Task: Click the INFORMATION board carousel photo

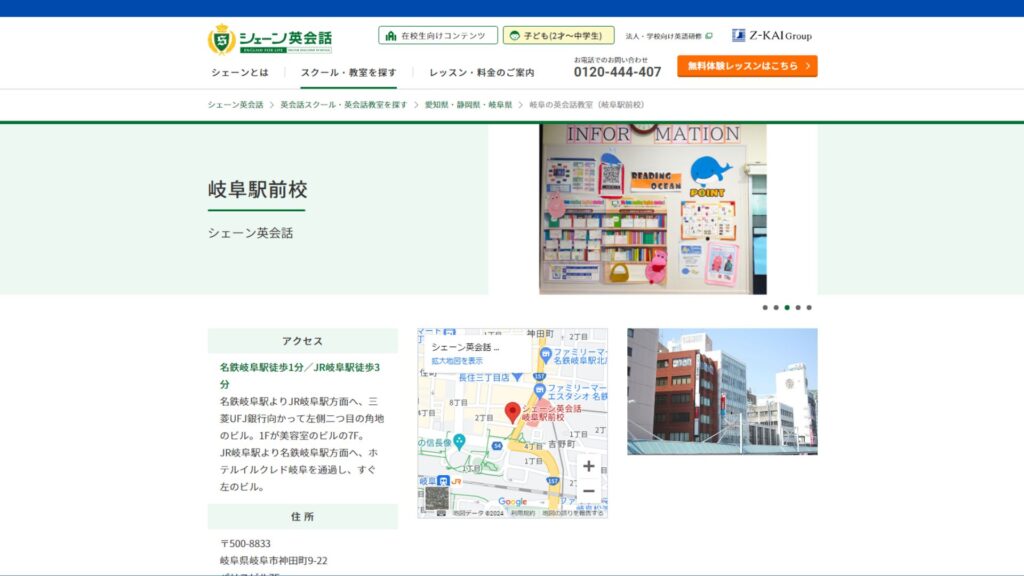Action: point(653,209)
